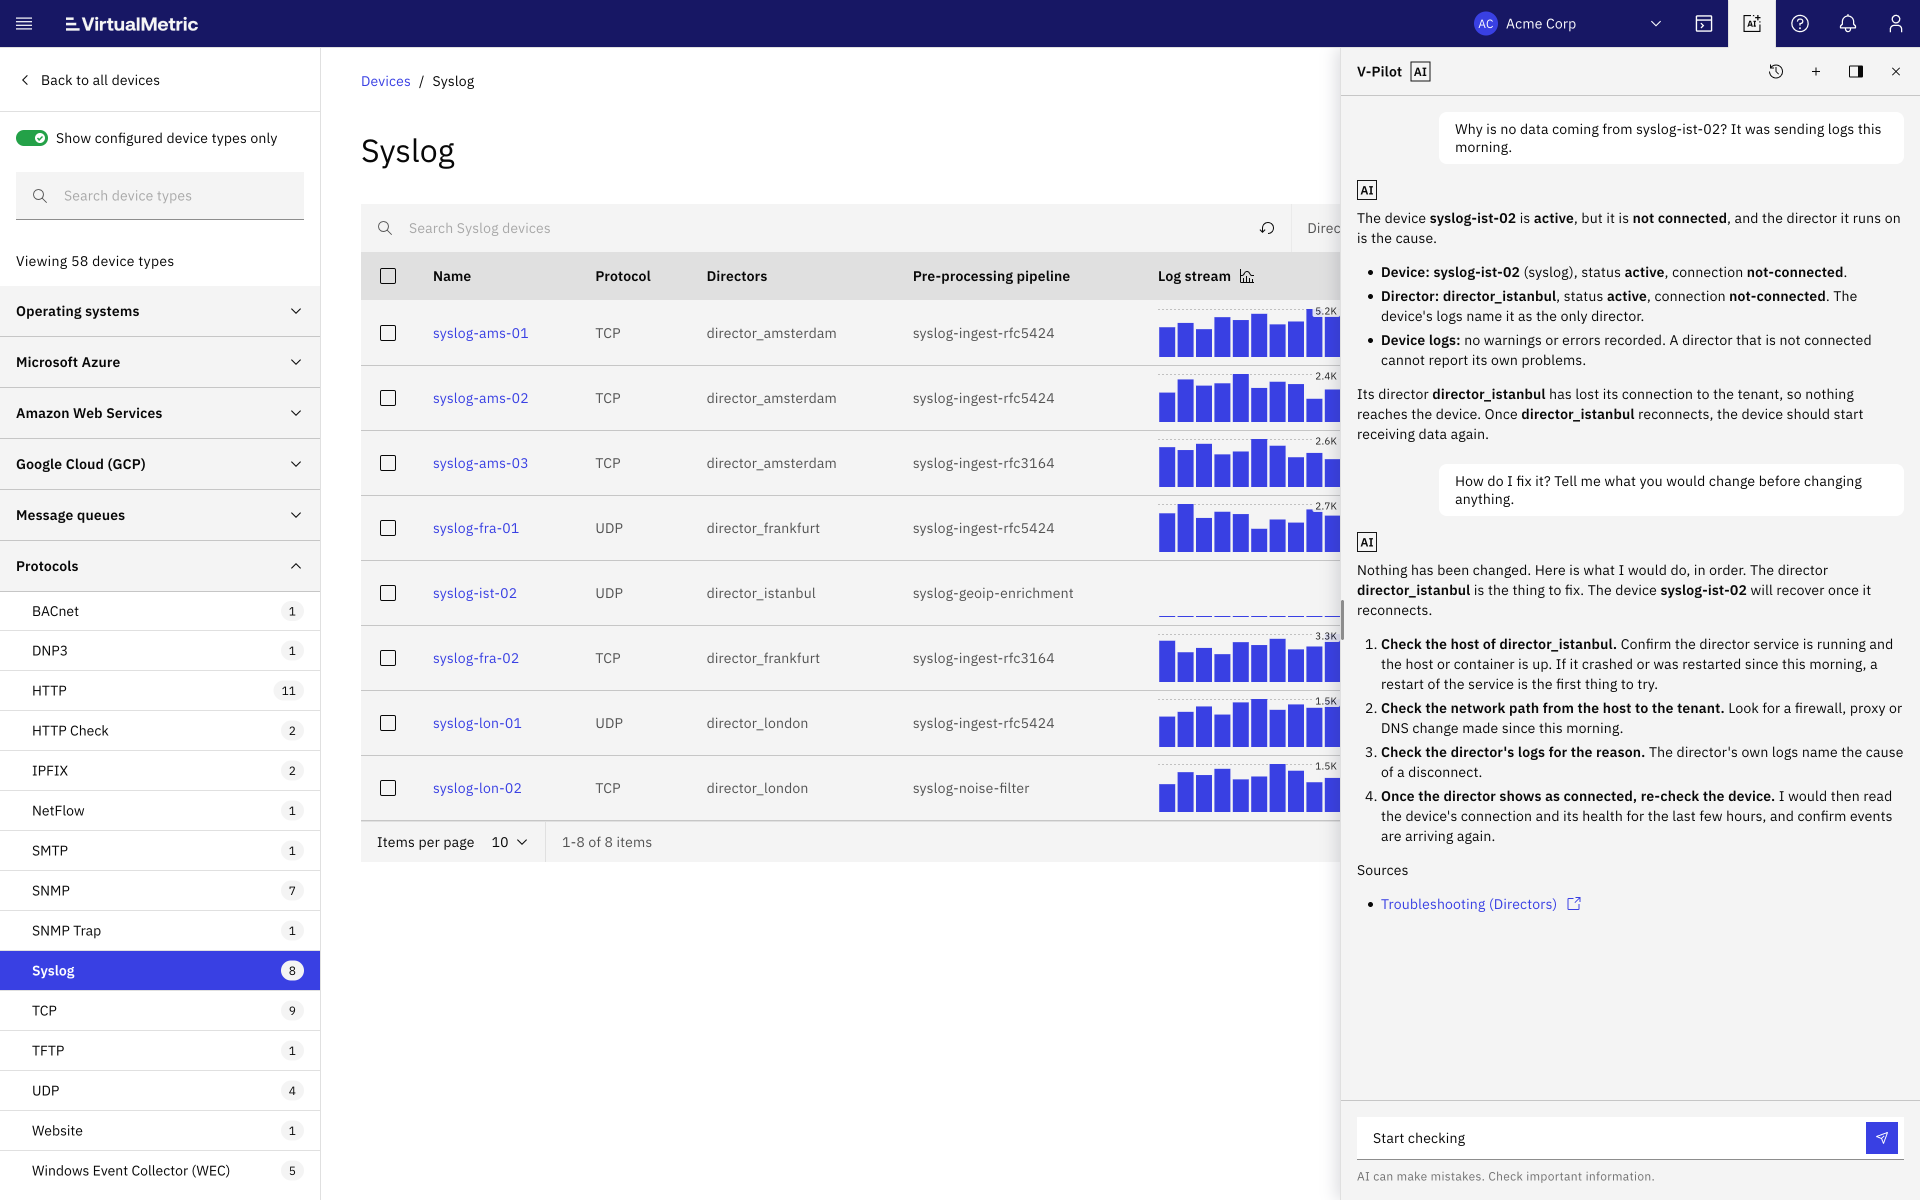Open the help question mark icon

1800,24
